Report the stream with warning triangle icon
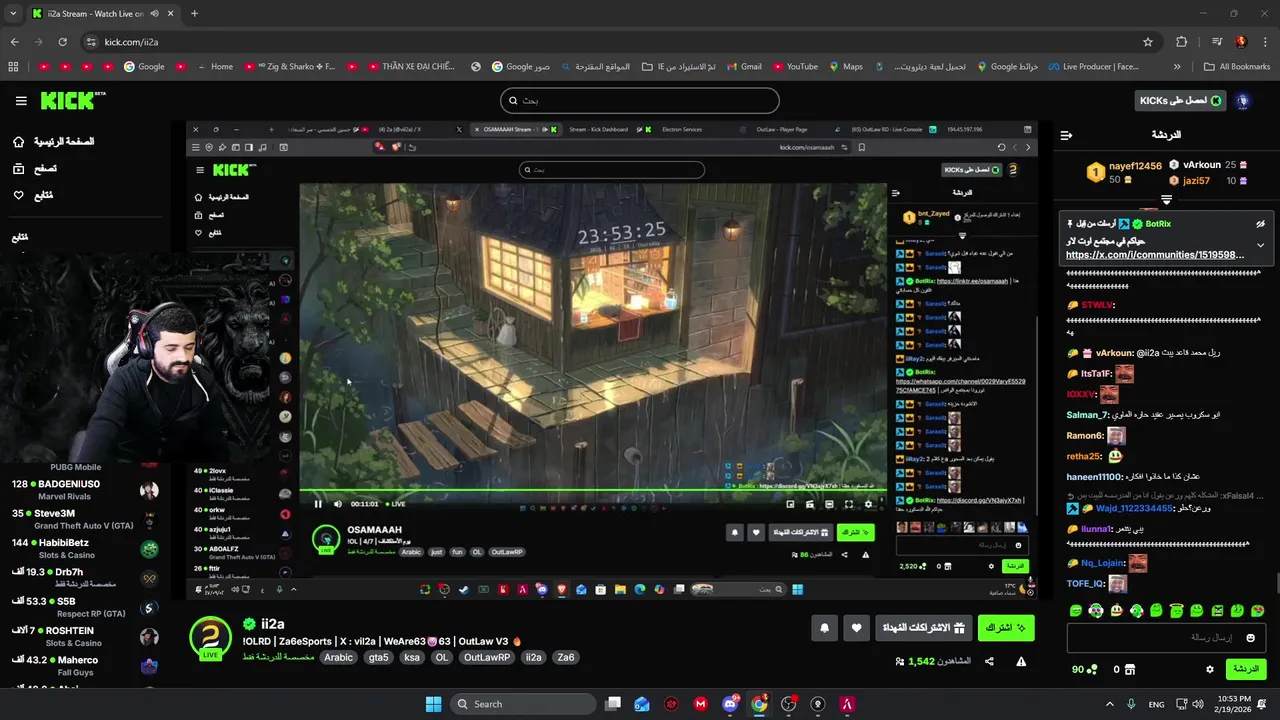 tap(1021, 661)
